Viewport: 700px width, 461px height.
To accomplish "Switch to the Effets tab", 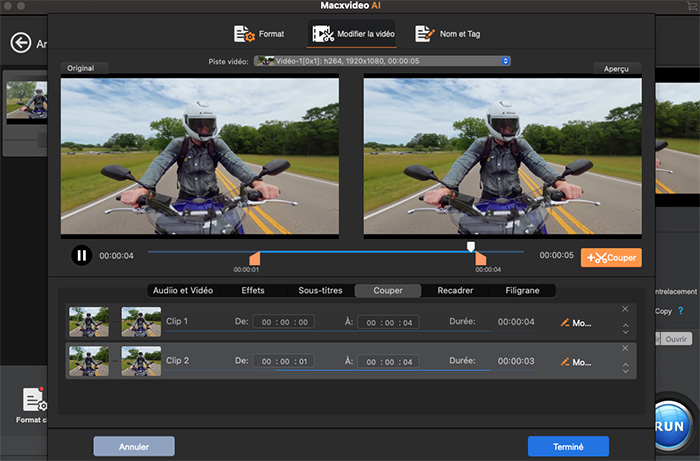I will click(x=253, y=291).
